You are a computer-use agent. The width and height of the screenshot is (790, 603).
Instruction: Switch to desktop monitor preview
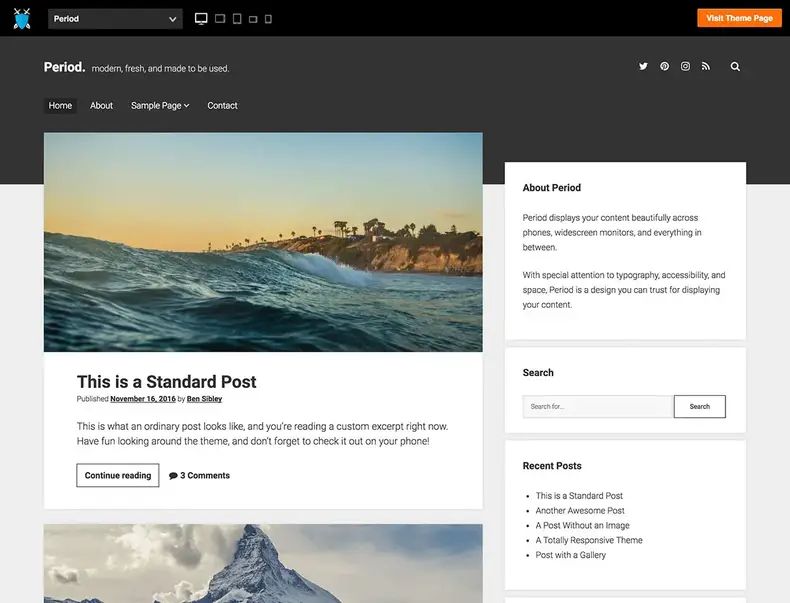[201, 19]
